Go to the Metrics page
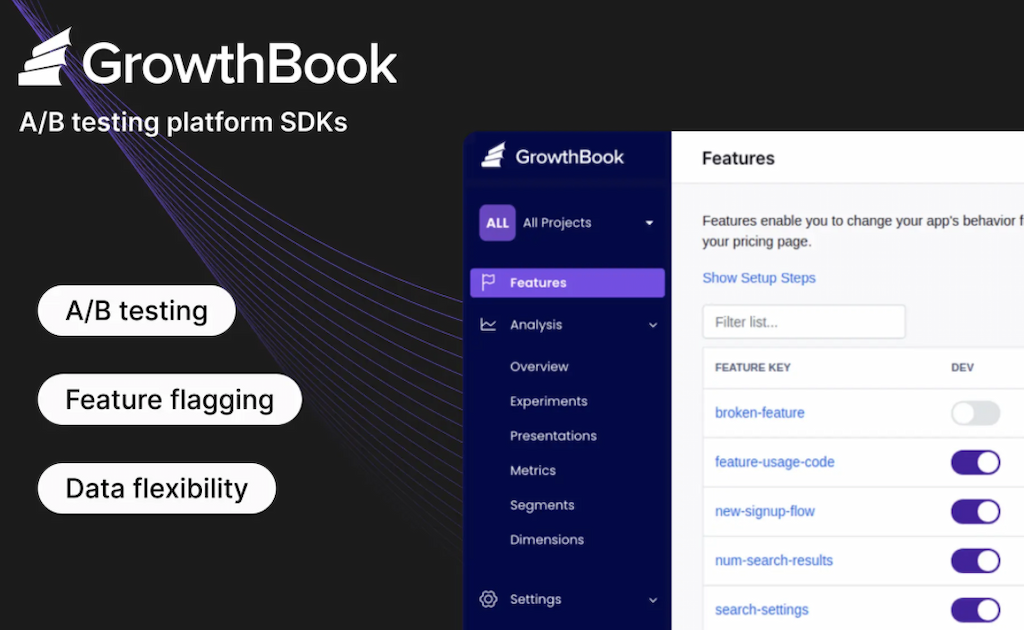1024x630 pixels. 532,470
